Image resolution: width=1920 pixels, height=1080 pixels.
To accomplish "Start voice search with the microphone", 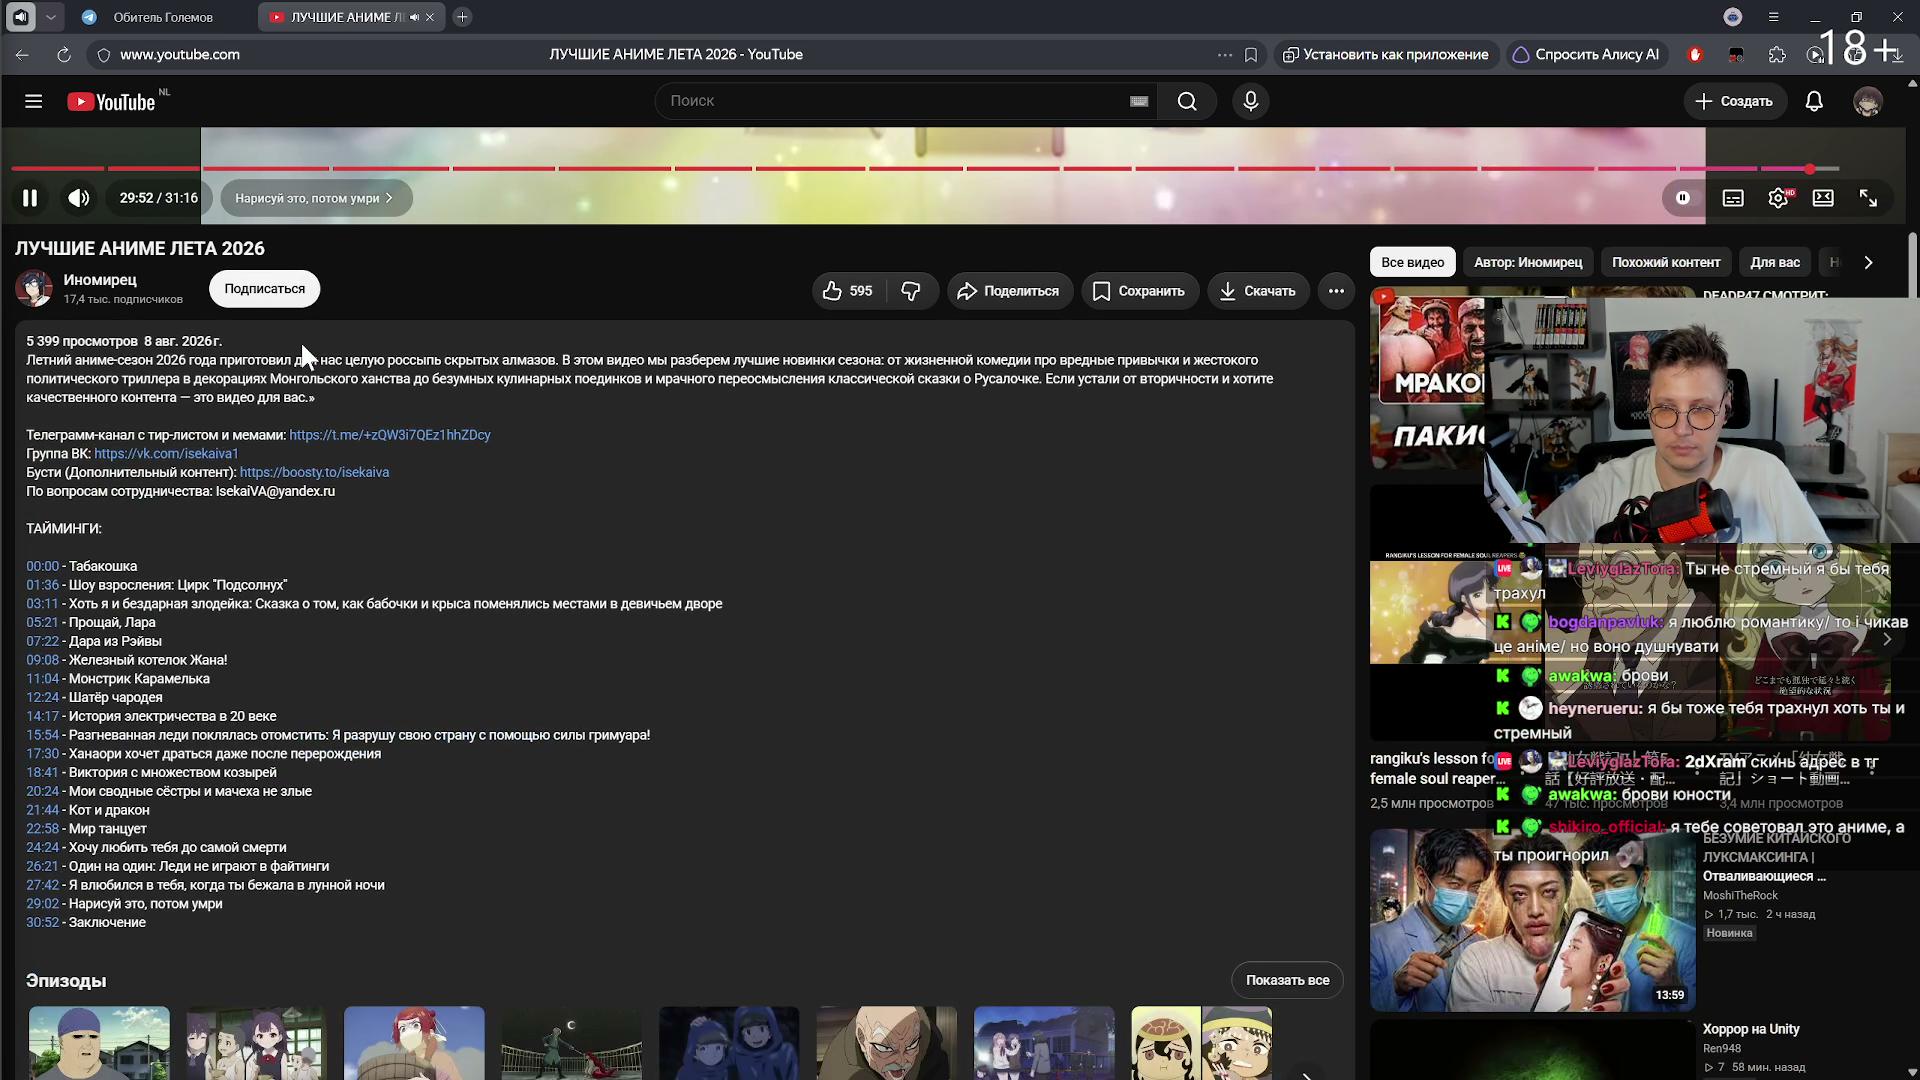I will [x=1250, y=101].
